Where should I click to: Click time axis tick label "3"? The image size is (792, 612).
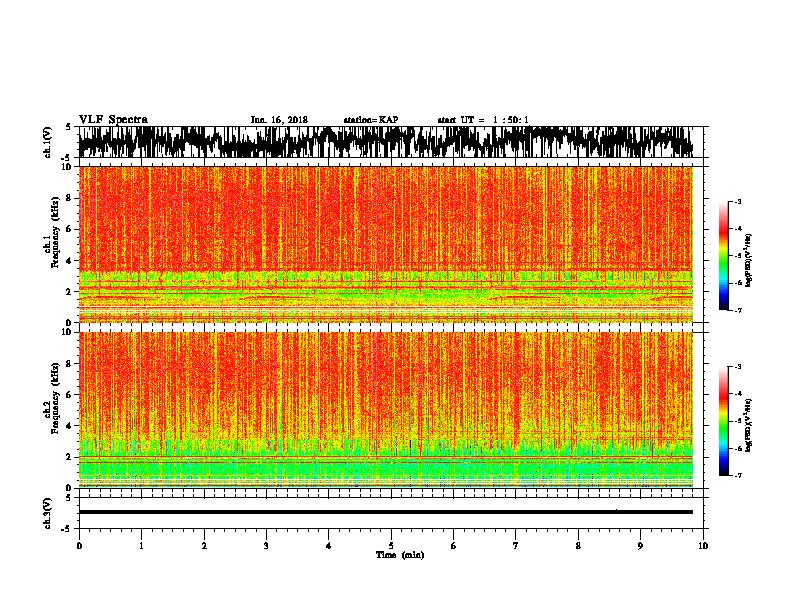(266, 546)
